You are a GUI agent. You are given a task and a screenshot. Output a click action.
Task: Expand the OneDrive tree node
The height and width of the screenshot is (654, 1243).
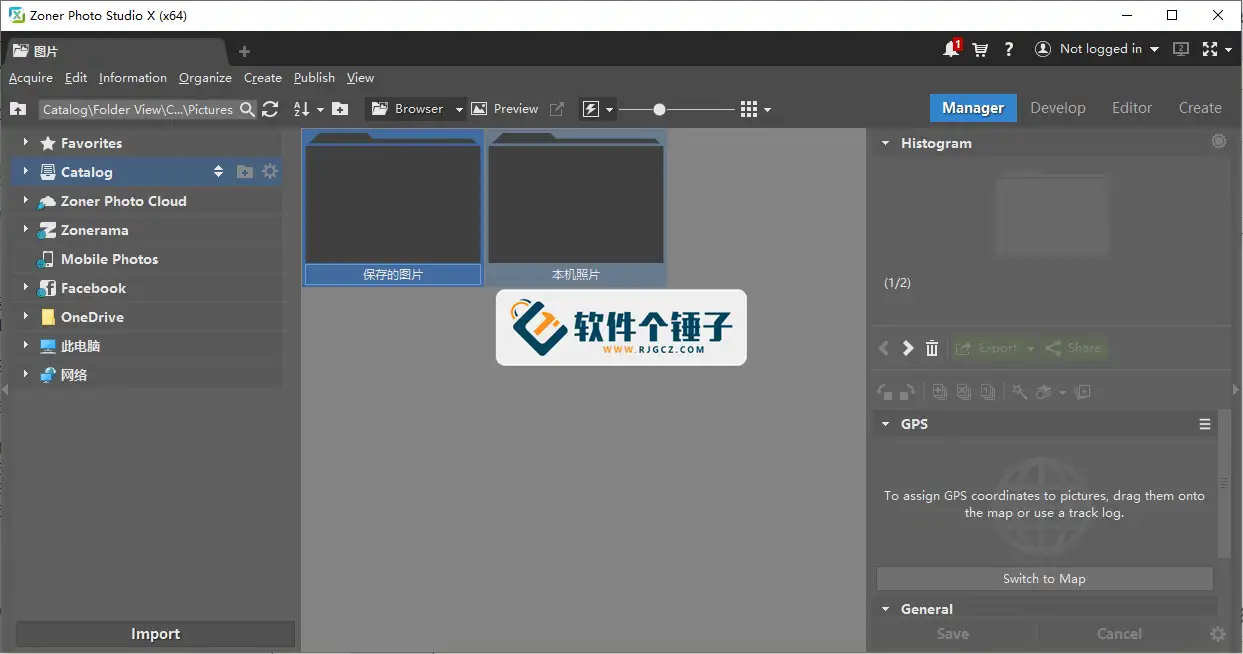click(25, 317)
